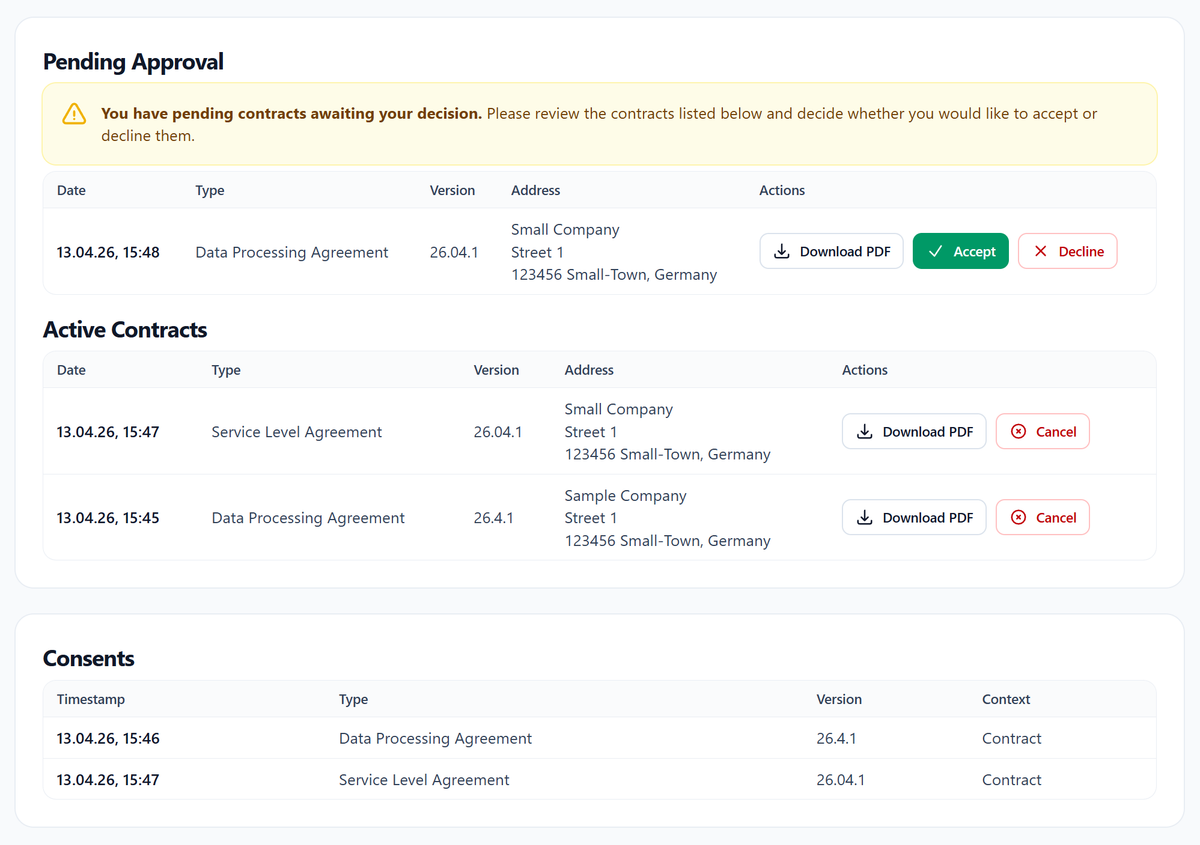This screenshot has width=1200, height=845.
Task: Decline the pending Data Processing Agreement
Action: 1067,251
